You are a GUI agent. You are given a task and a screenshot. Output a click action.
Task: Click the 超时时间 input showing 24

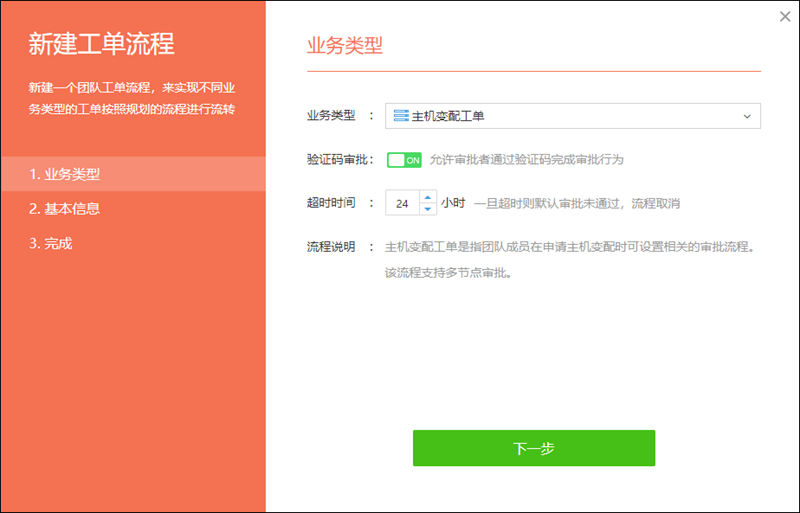[x=403, y=203]
